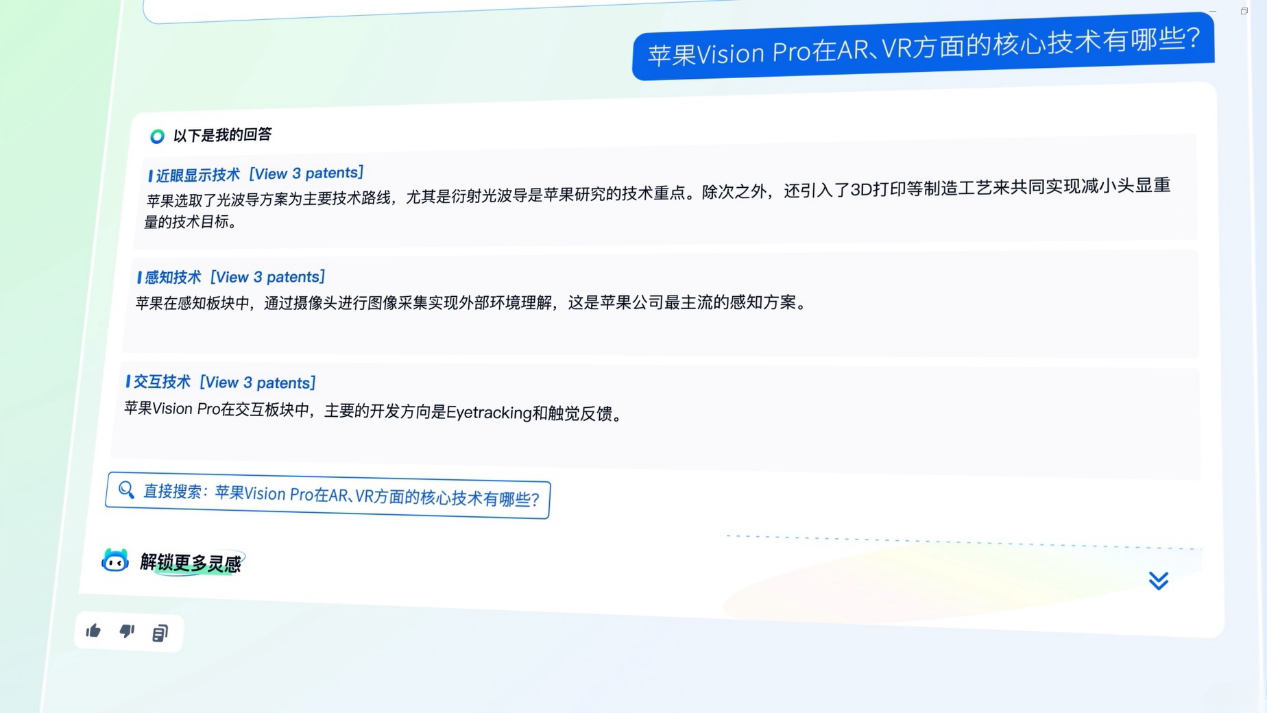This screenshot has height=713, width=1267.
Task: Click the 交互技术 heading
Action: click(162, 382)
